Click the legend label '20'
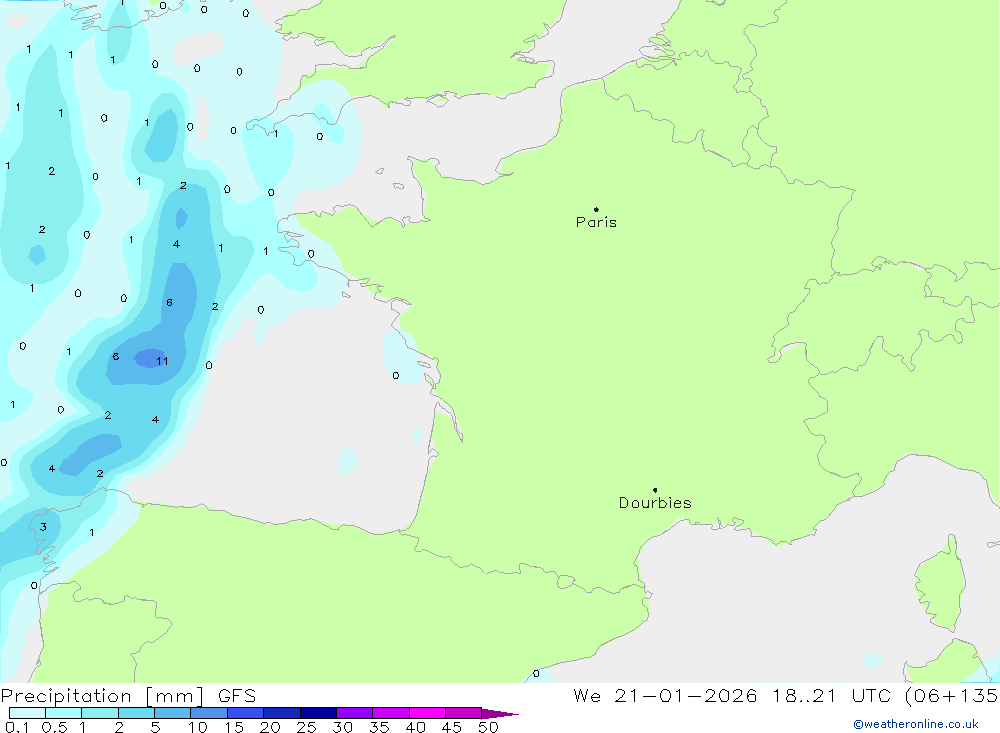The height and width of the screenshot is (733, 1000). (x=270, y=727)
